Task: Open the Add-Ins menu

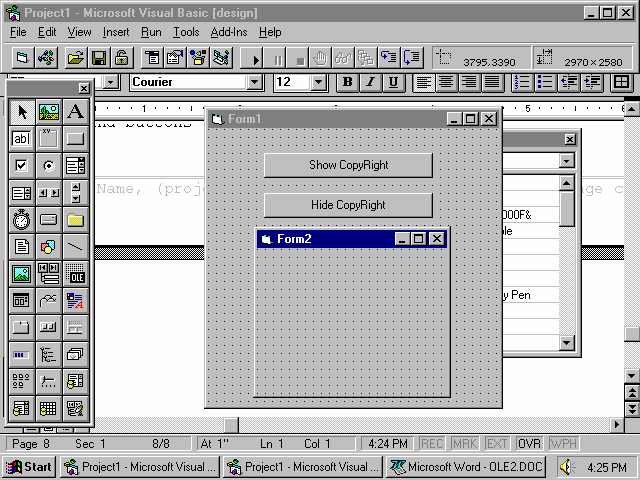Action: 229,32
